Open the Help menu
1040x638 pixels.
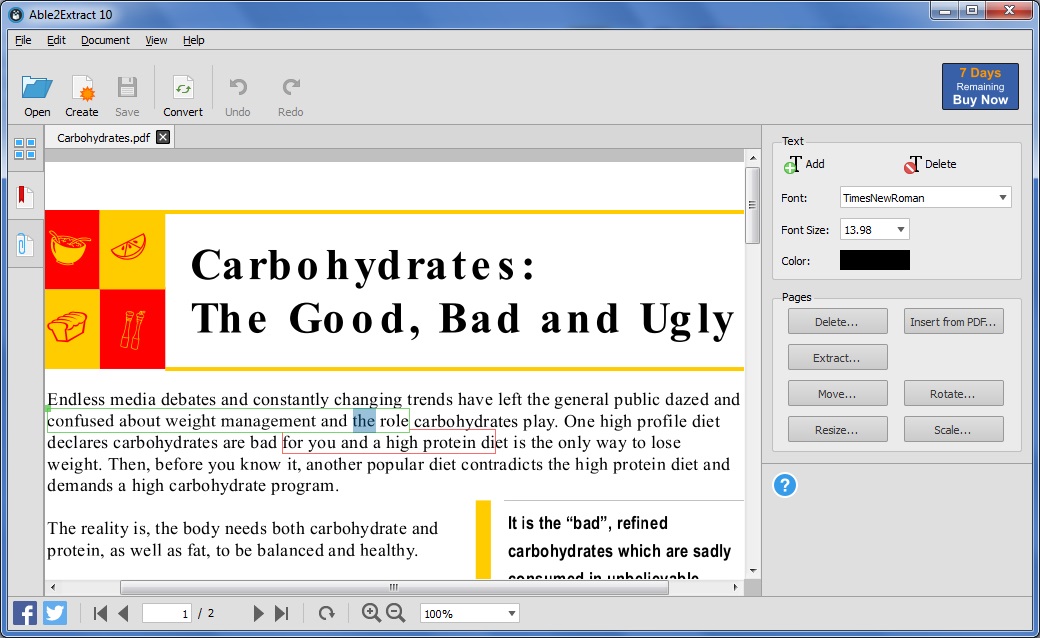193,40
